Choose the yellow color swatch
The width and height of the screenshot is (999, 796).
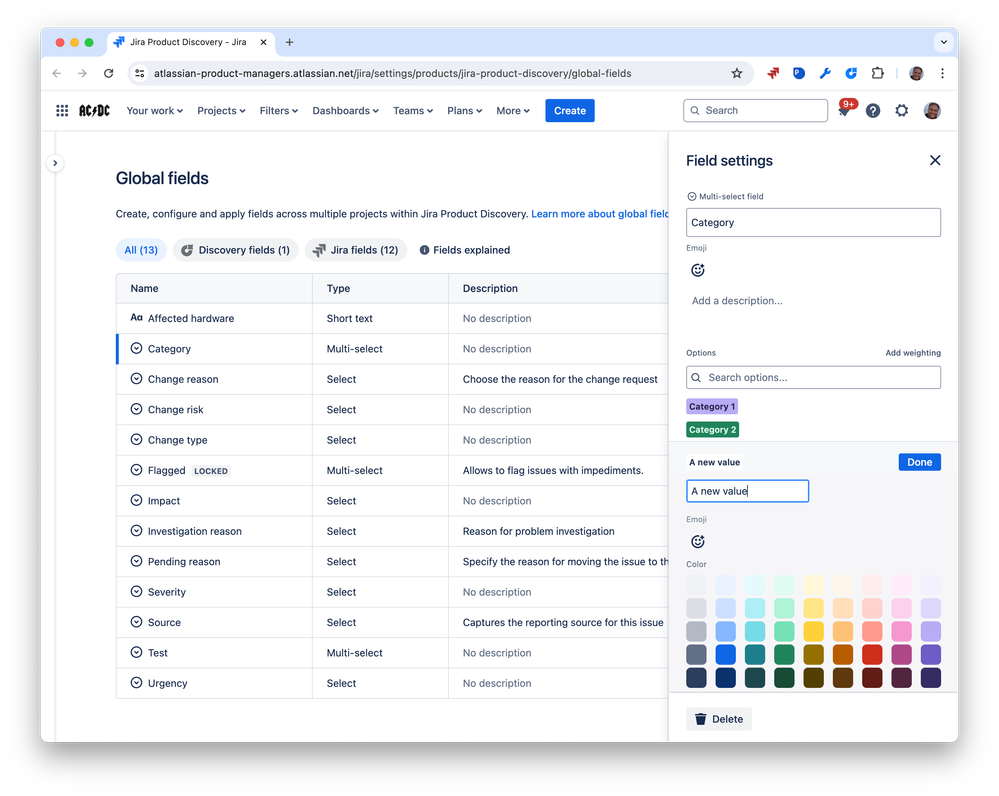click(x=814, y=631)
